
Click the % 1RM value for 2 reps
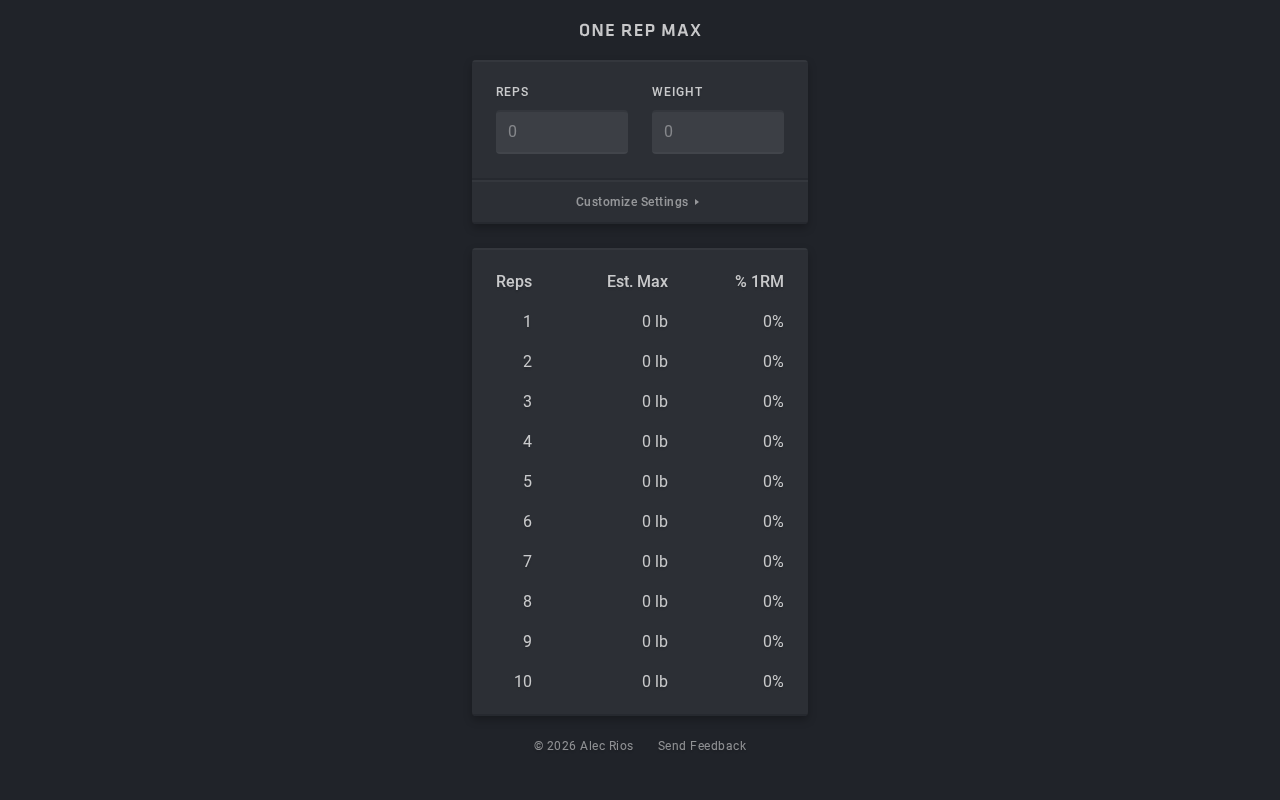[x=773, y=362]
